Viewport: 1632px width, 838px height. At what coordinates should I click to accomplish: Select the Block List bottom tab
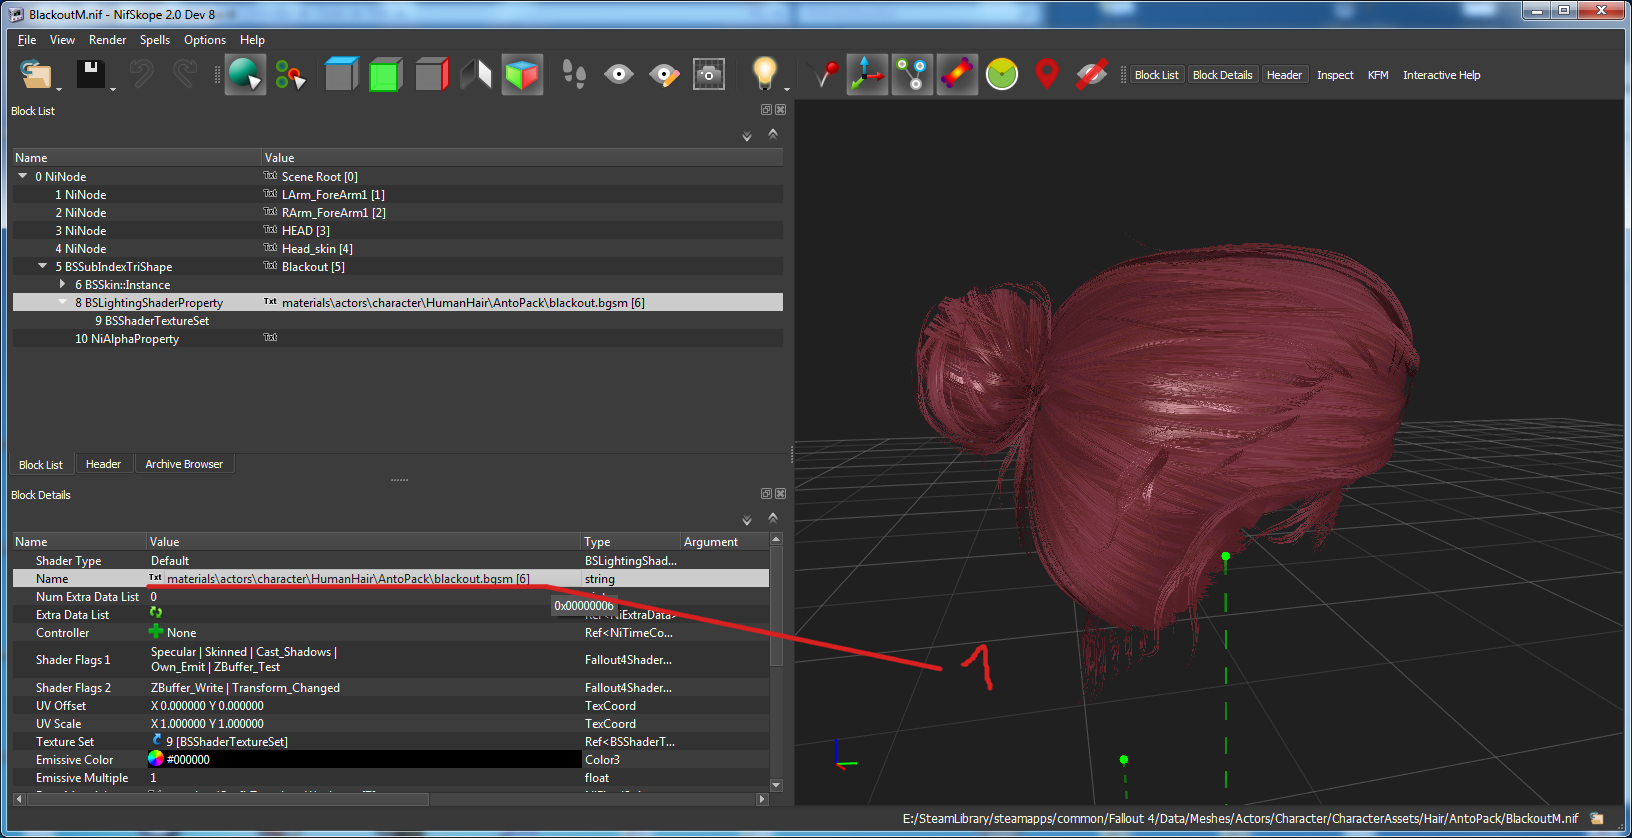click(41, 465)
